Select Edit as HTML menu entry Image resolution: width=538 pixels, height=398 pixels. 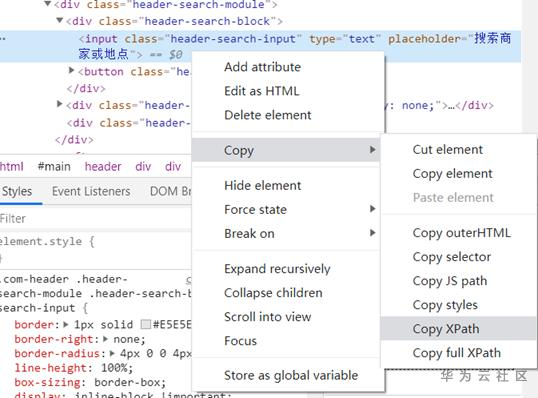pos(262,91)
